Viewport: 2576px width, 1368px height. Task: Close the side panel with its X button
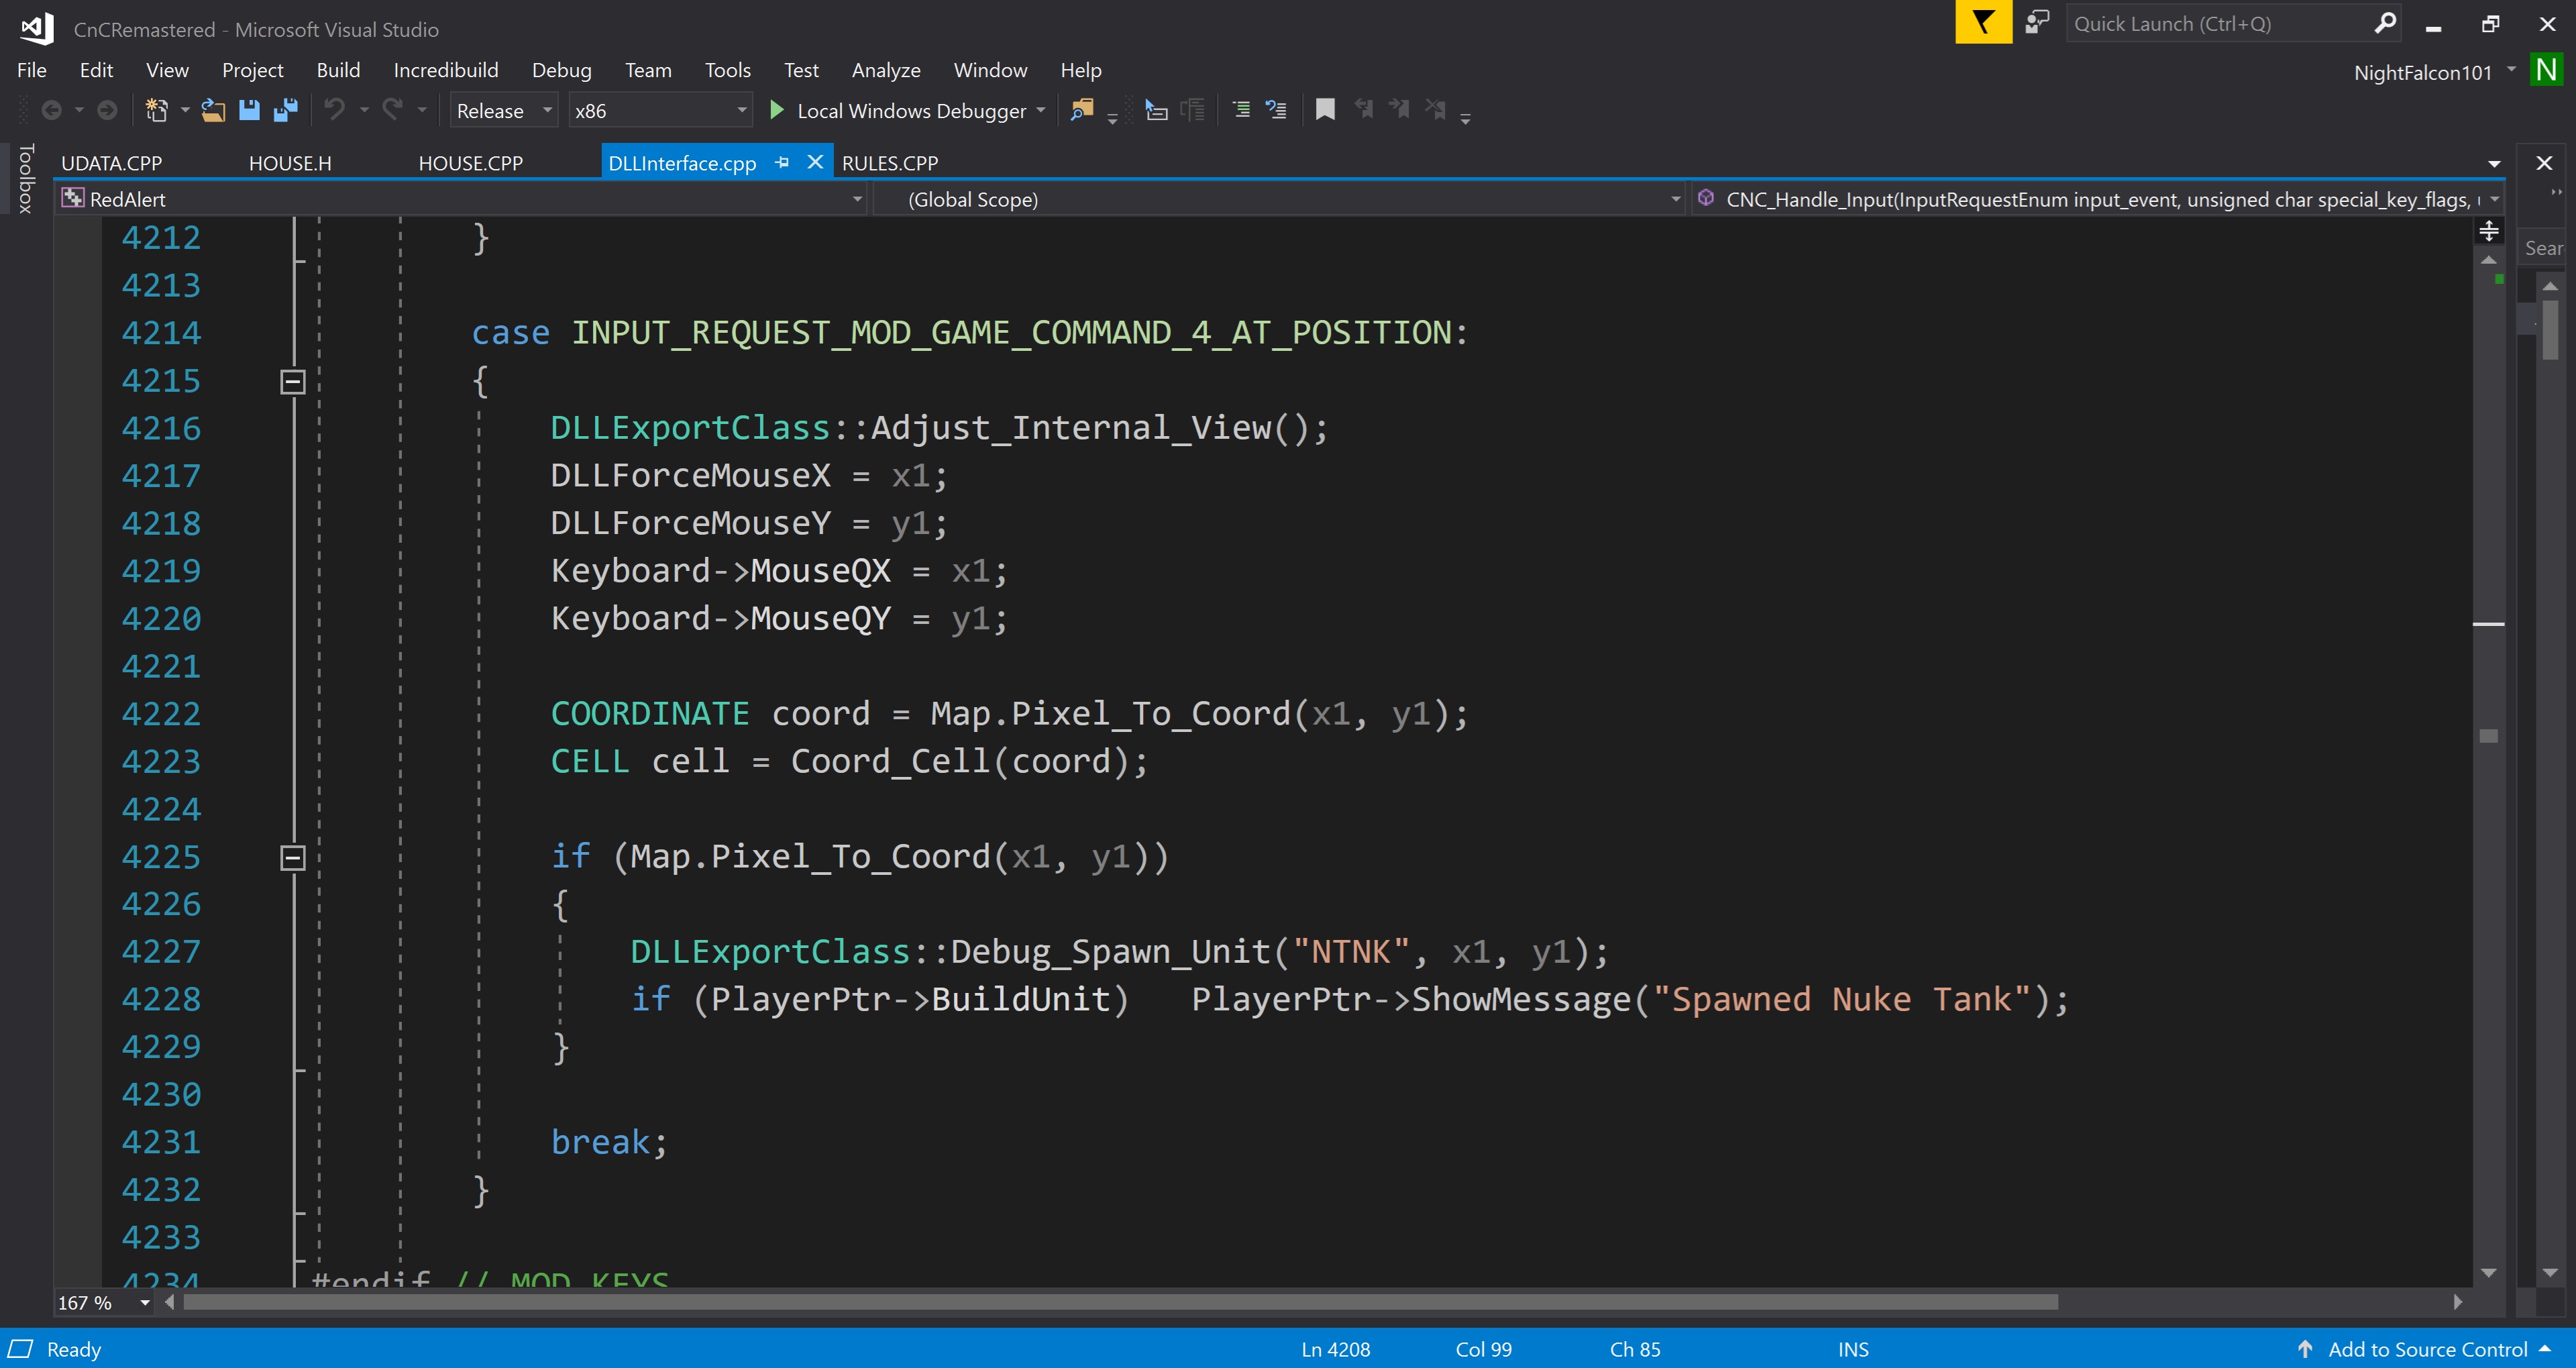click(2545, 162)
